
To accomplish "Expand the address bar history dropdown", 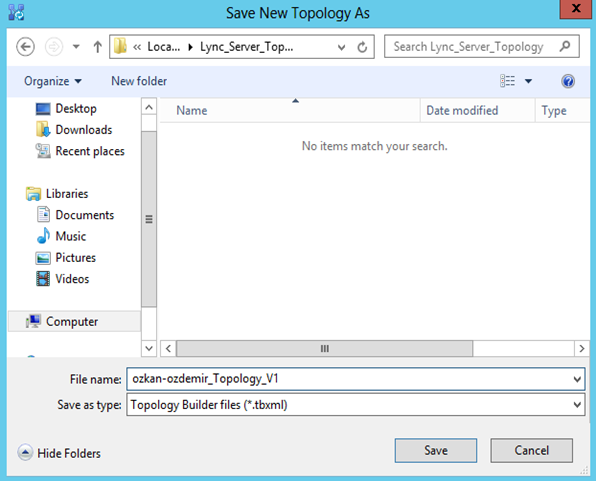I will click(x=341, y=47).
